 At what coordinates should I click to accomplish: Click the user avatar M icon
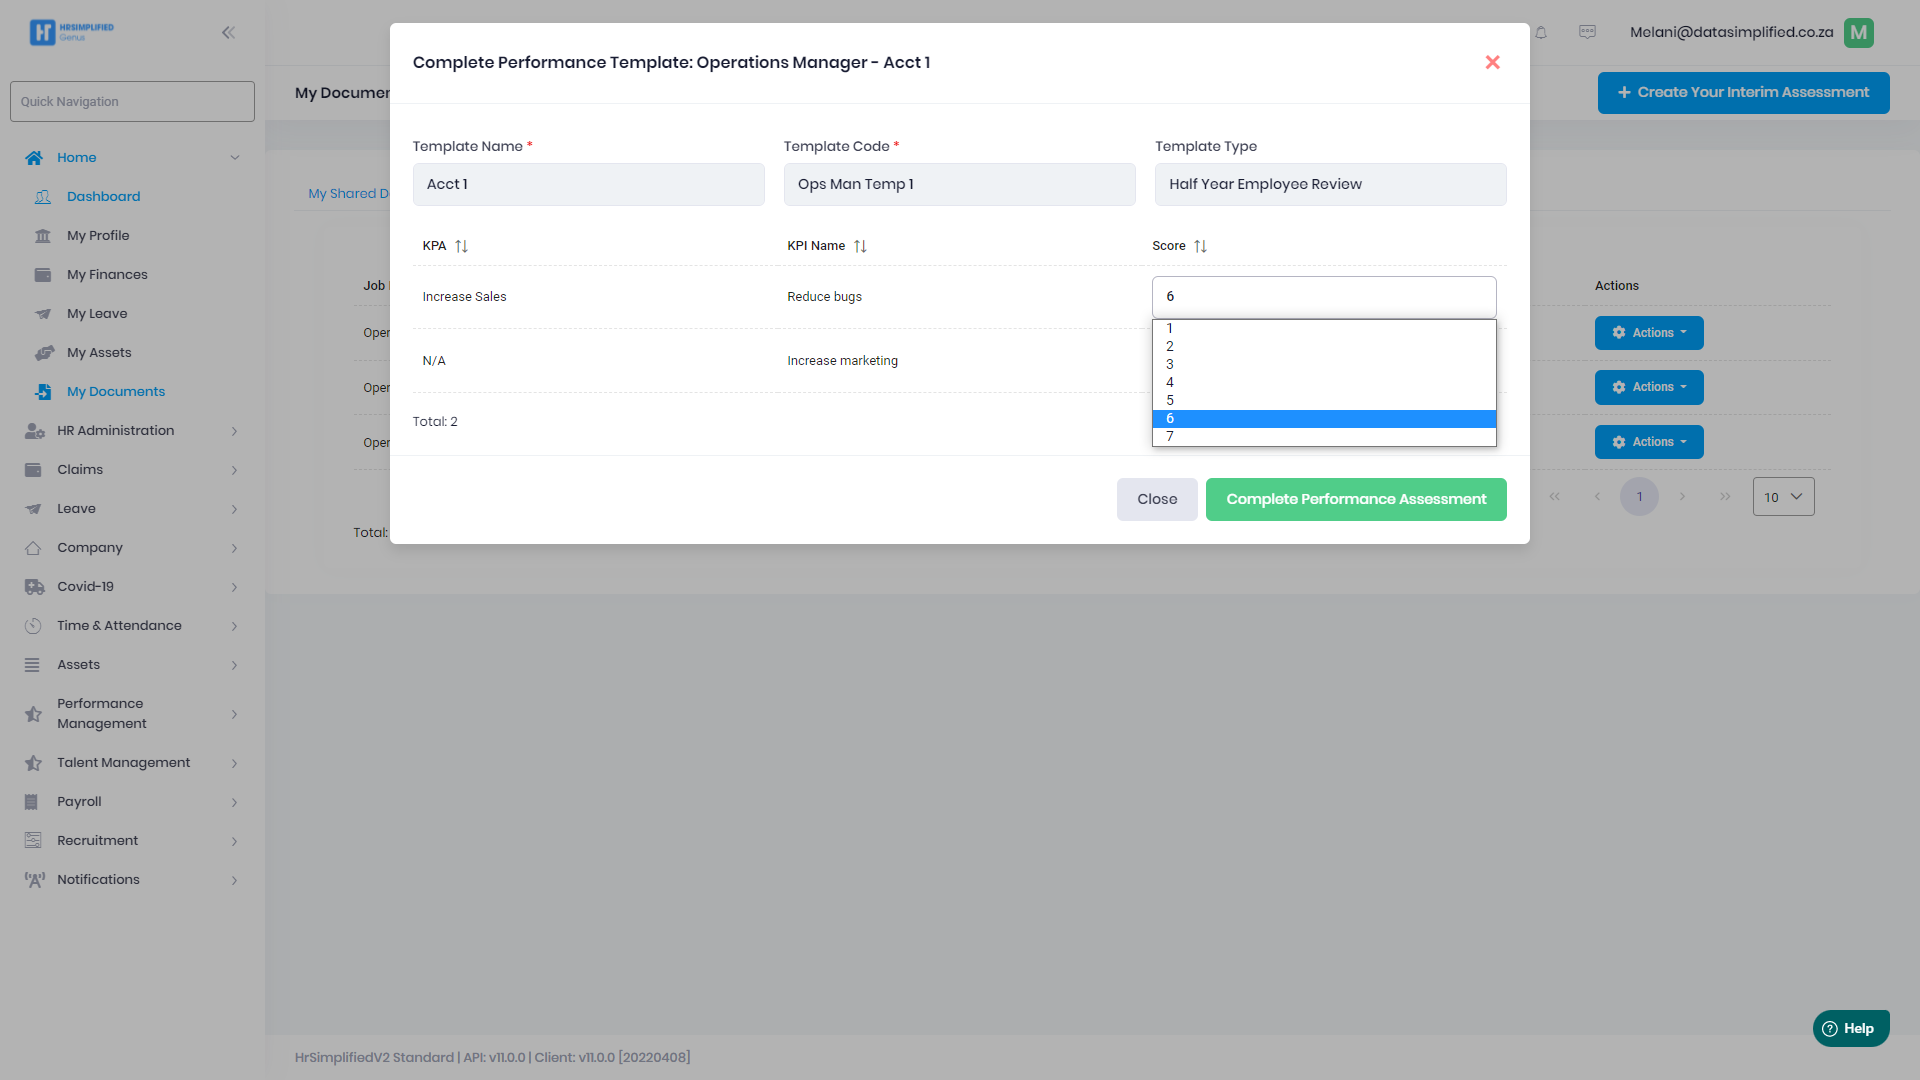coord(1858,32)
